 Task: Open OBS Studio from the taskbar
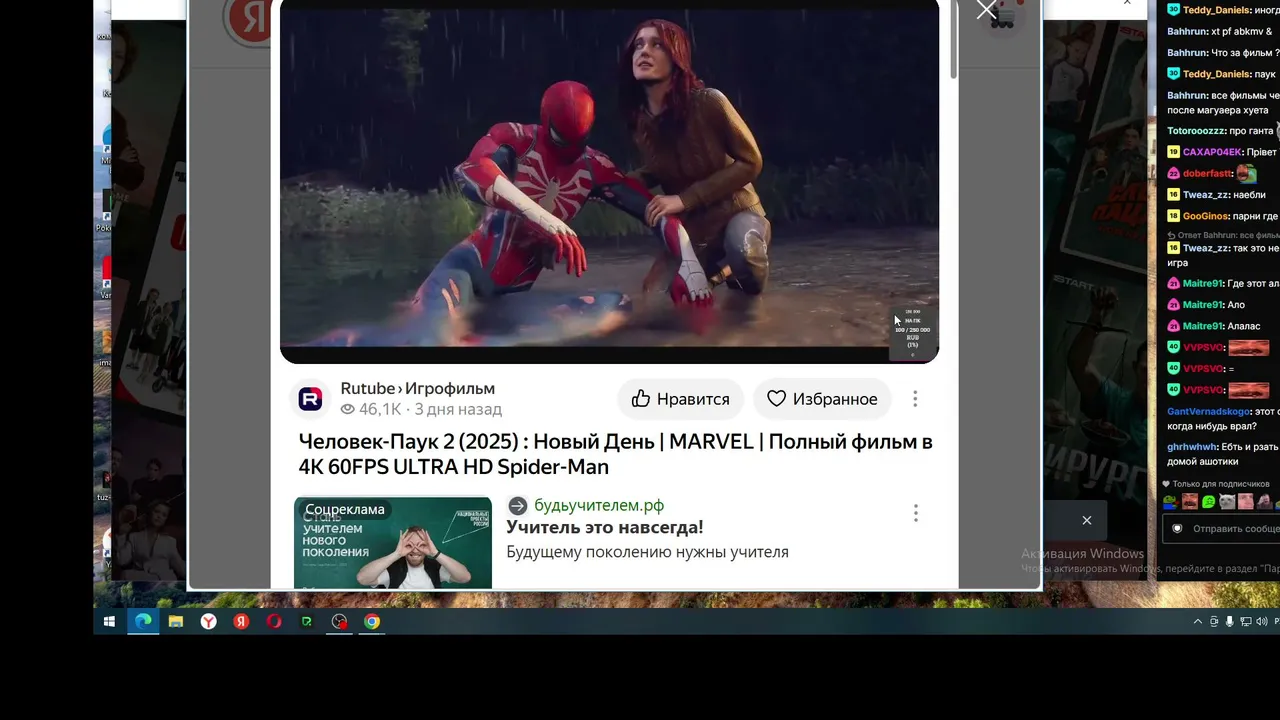click(x=340, y=622)
